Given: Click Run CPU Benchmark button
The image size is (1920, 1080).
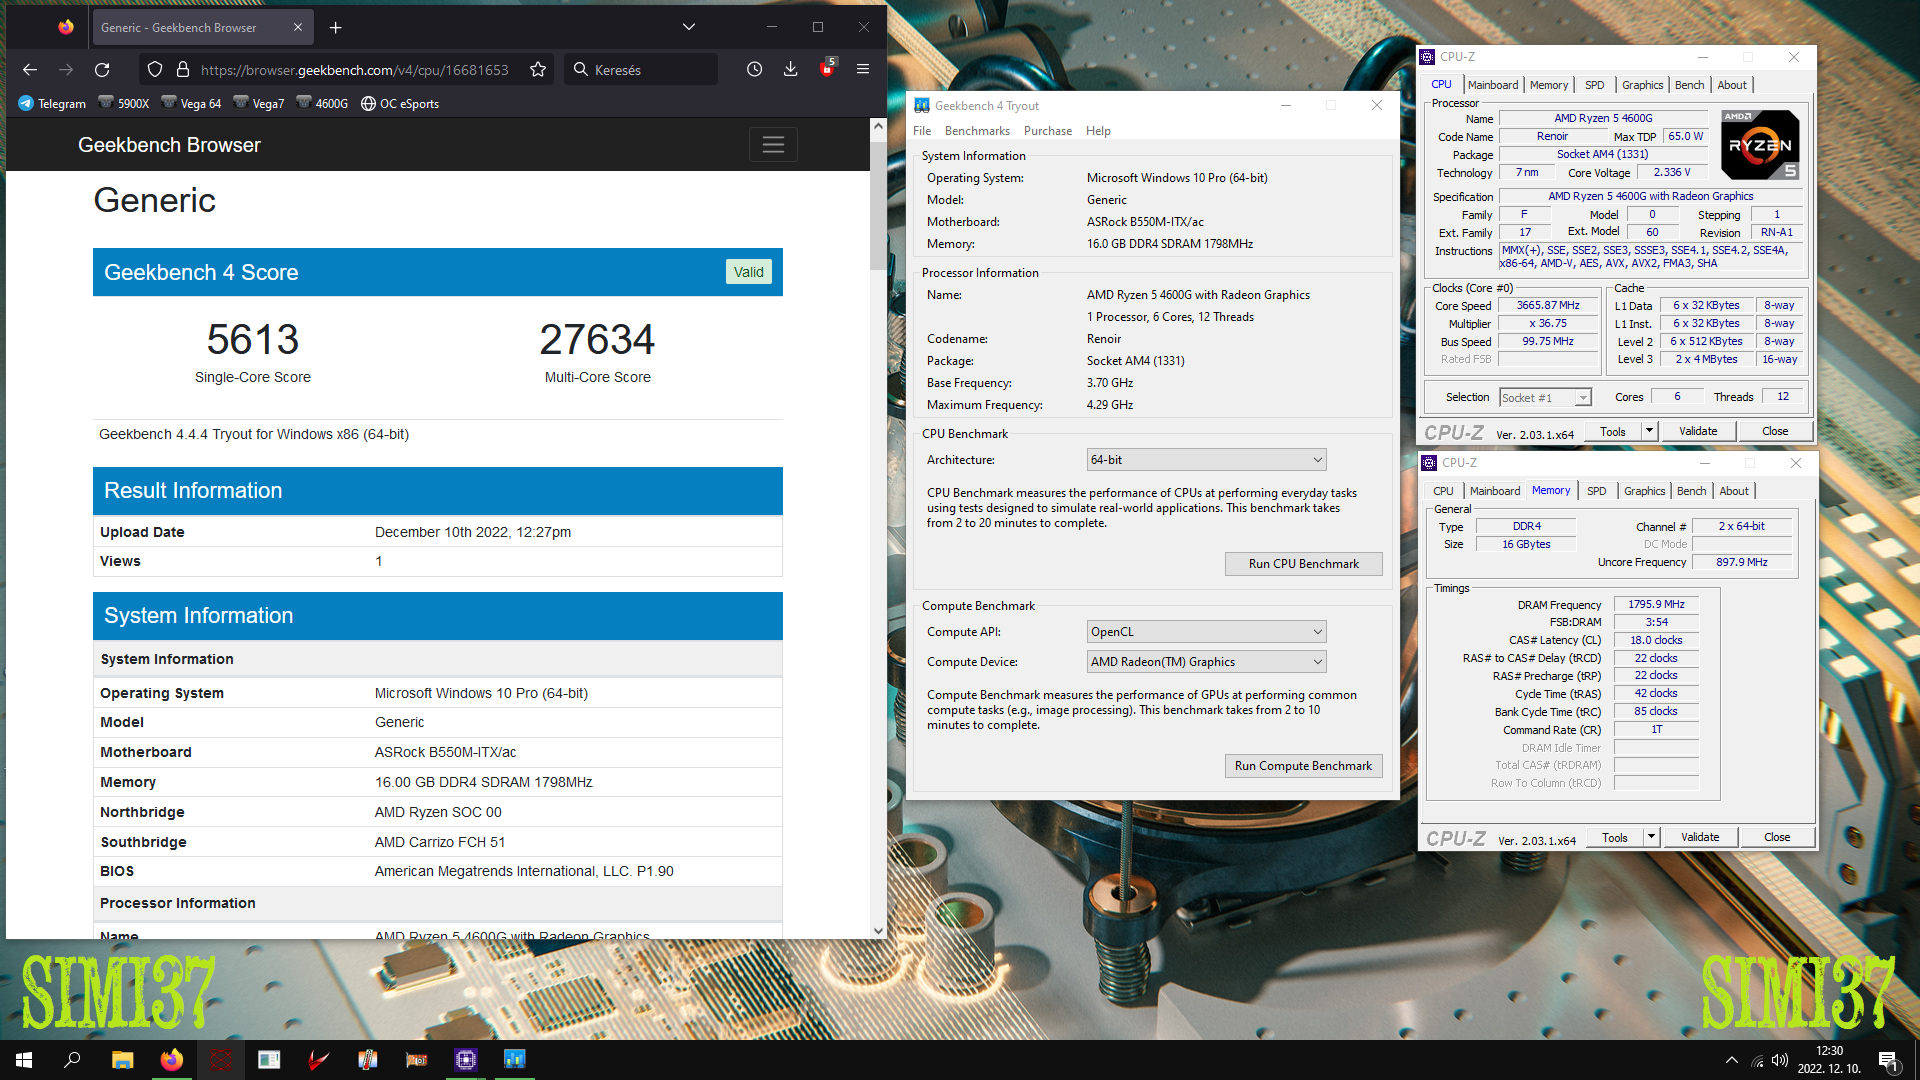Looking at the screenshot, I should pyautogui.click(x=1303, y=563).
